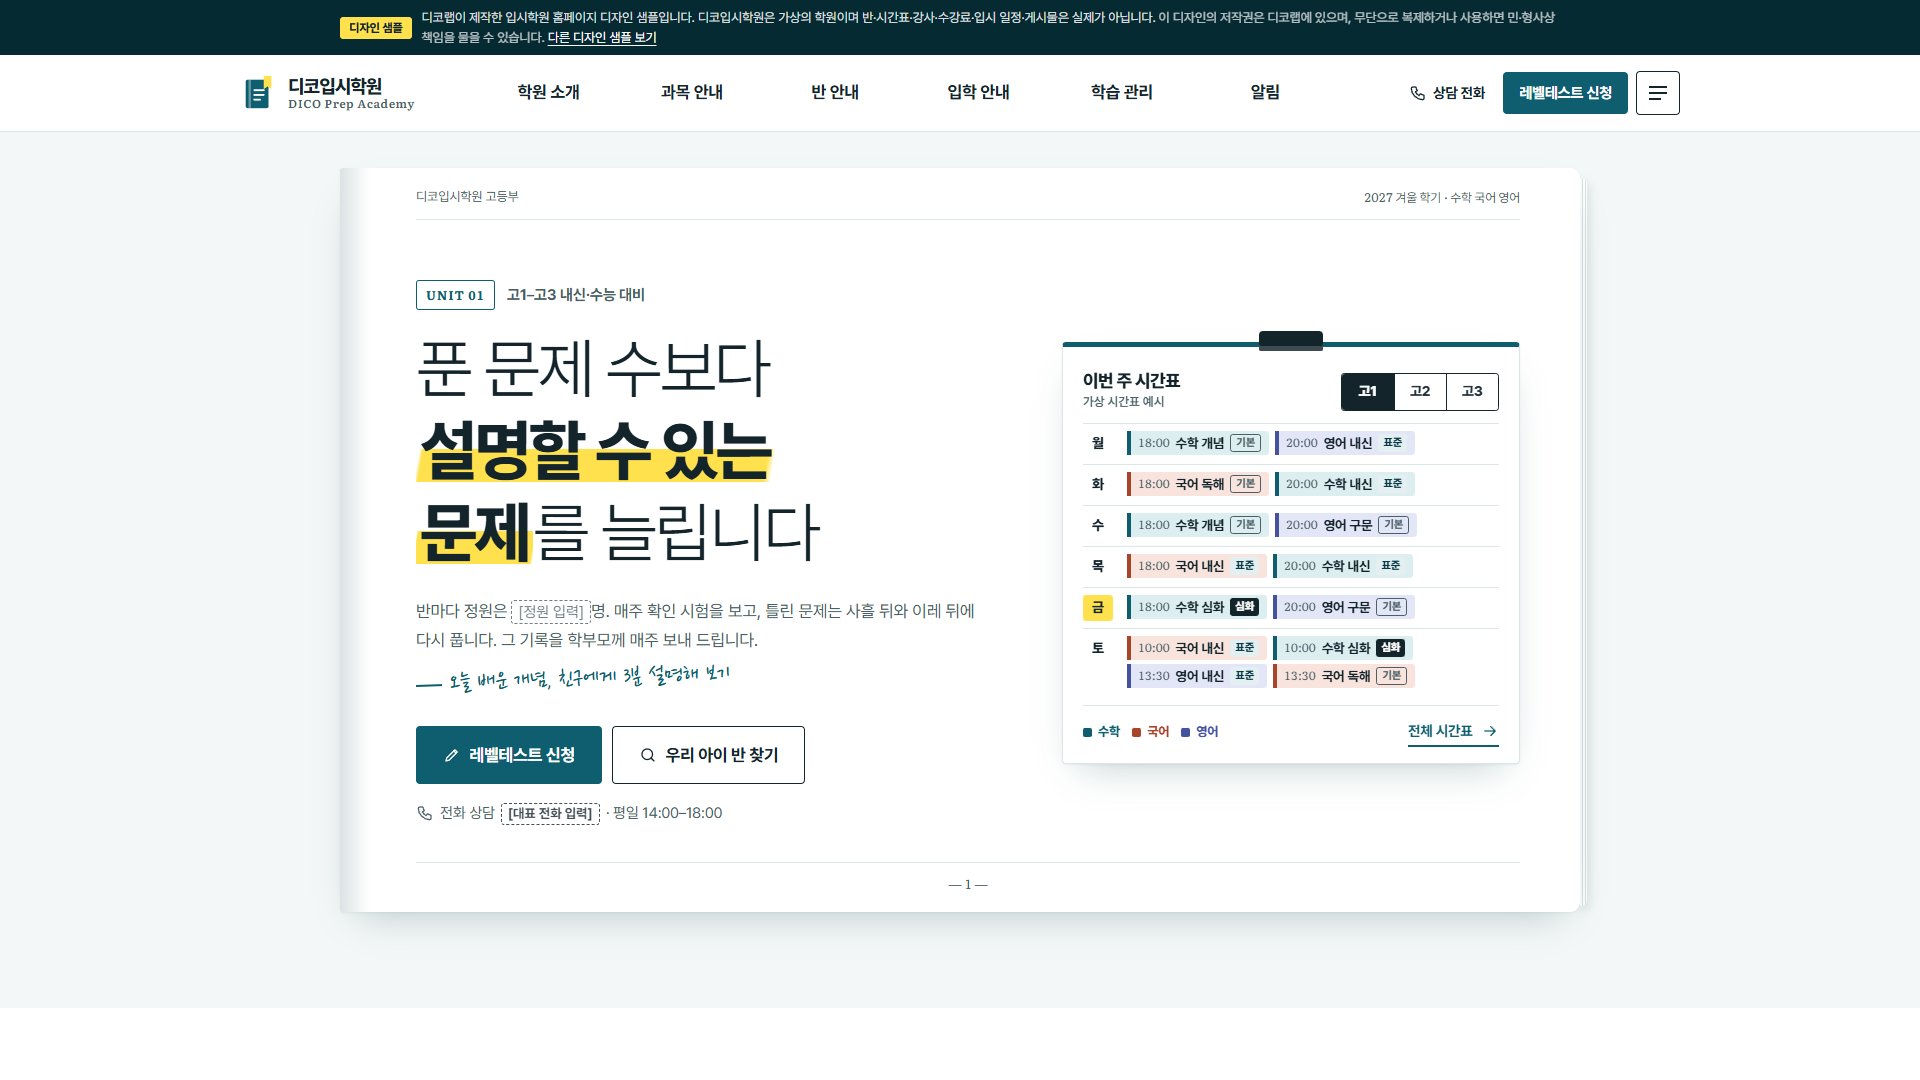Click Friday's 18:00 수학 심화 class
1920x1080 pixels.
pyautogui.click(x=1196, y=607)
